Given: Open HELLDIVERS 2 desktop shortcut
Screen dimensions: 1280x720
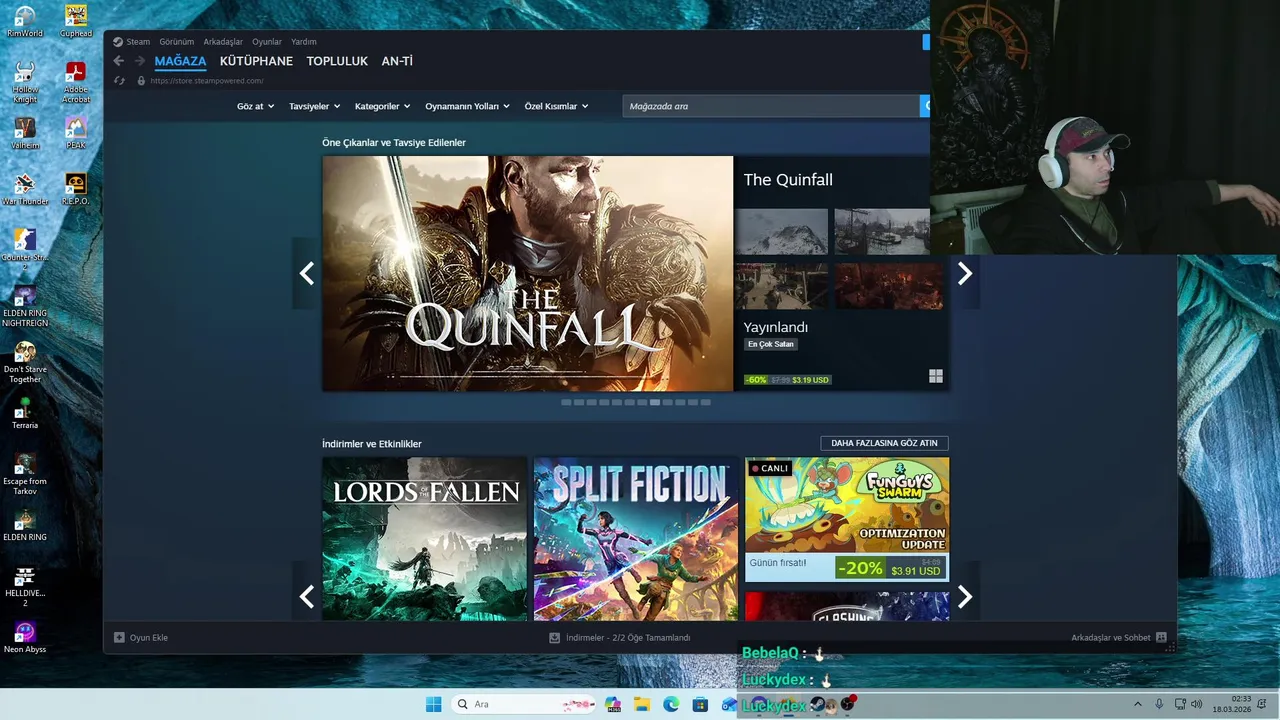Looking at the screenshot, I should point(25,586).
